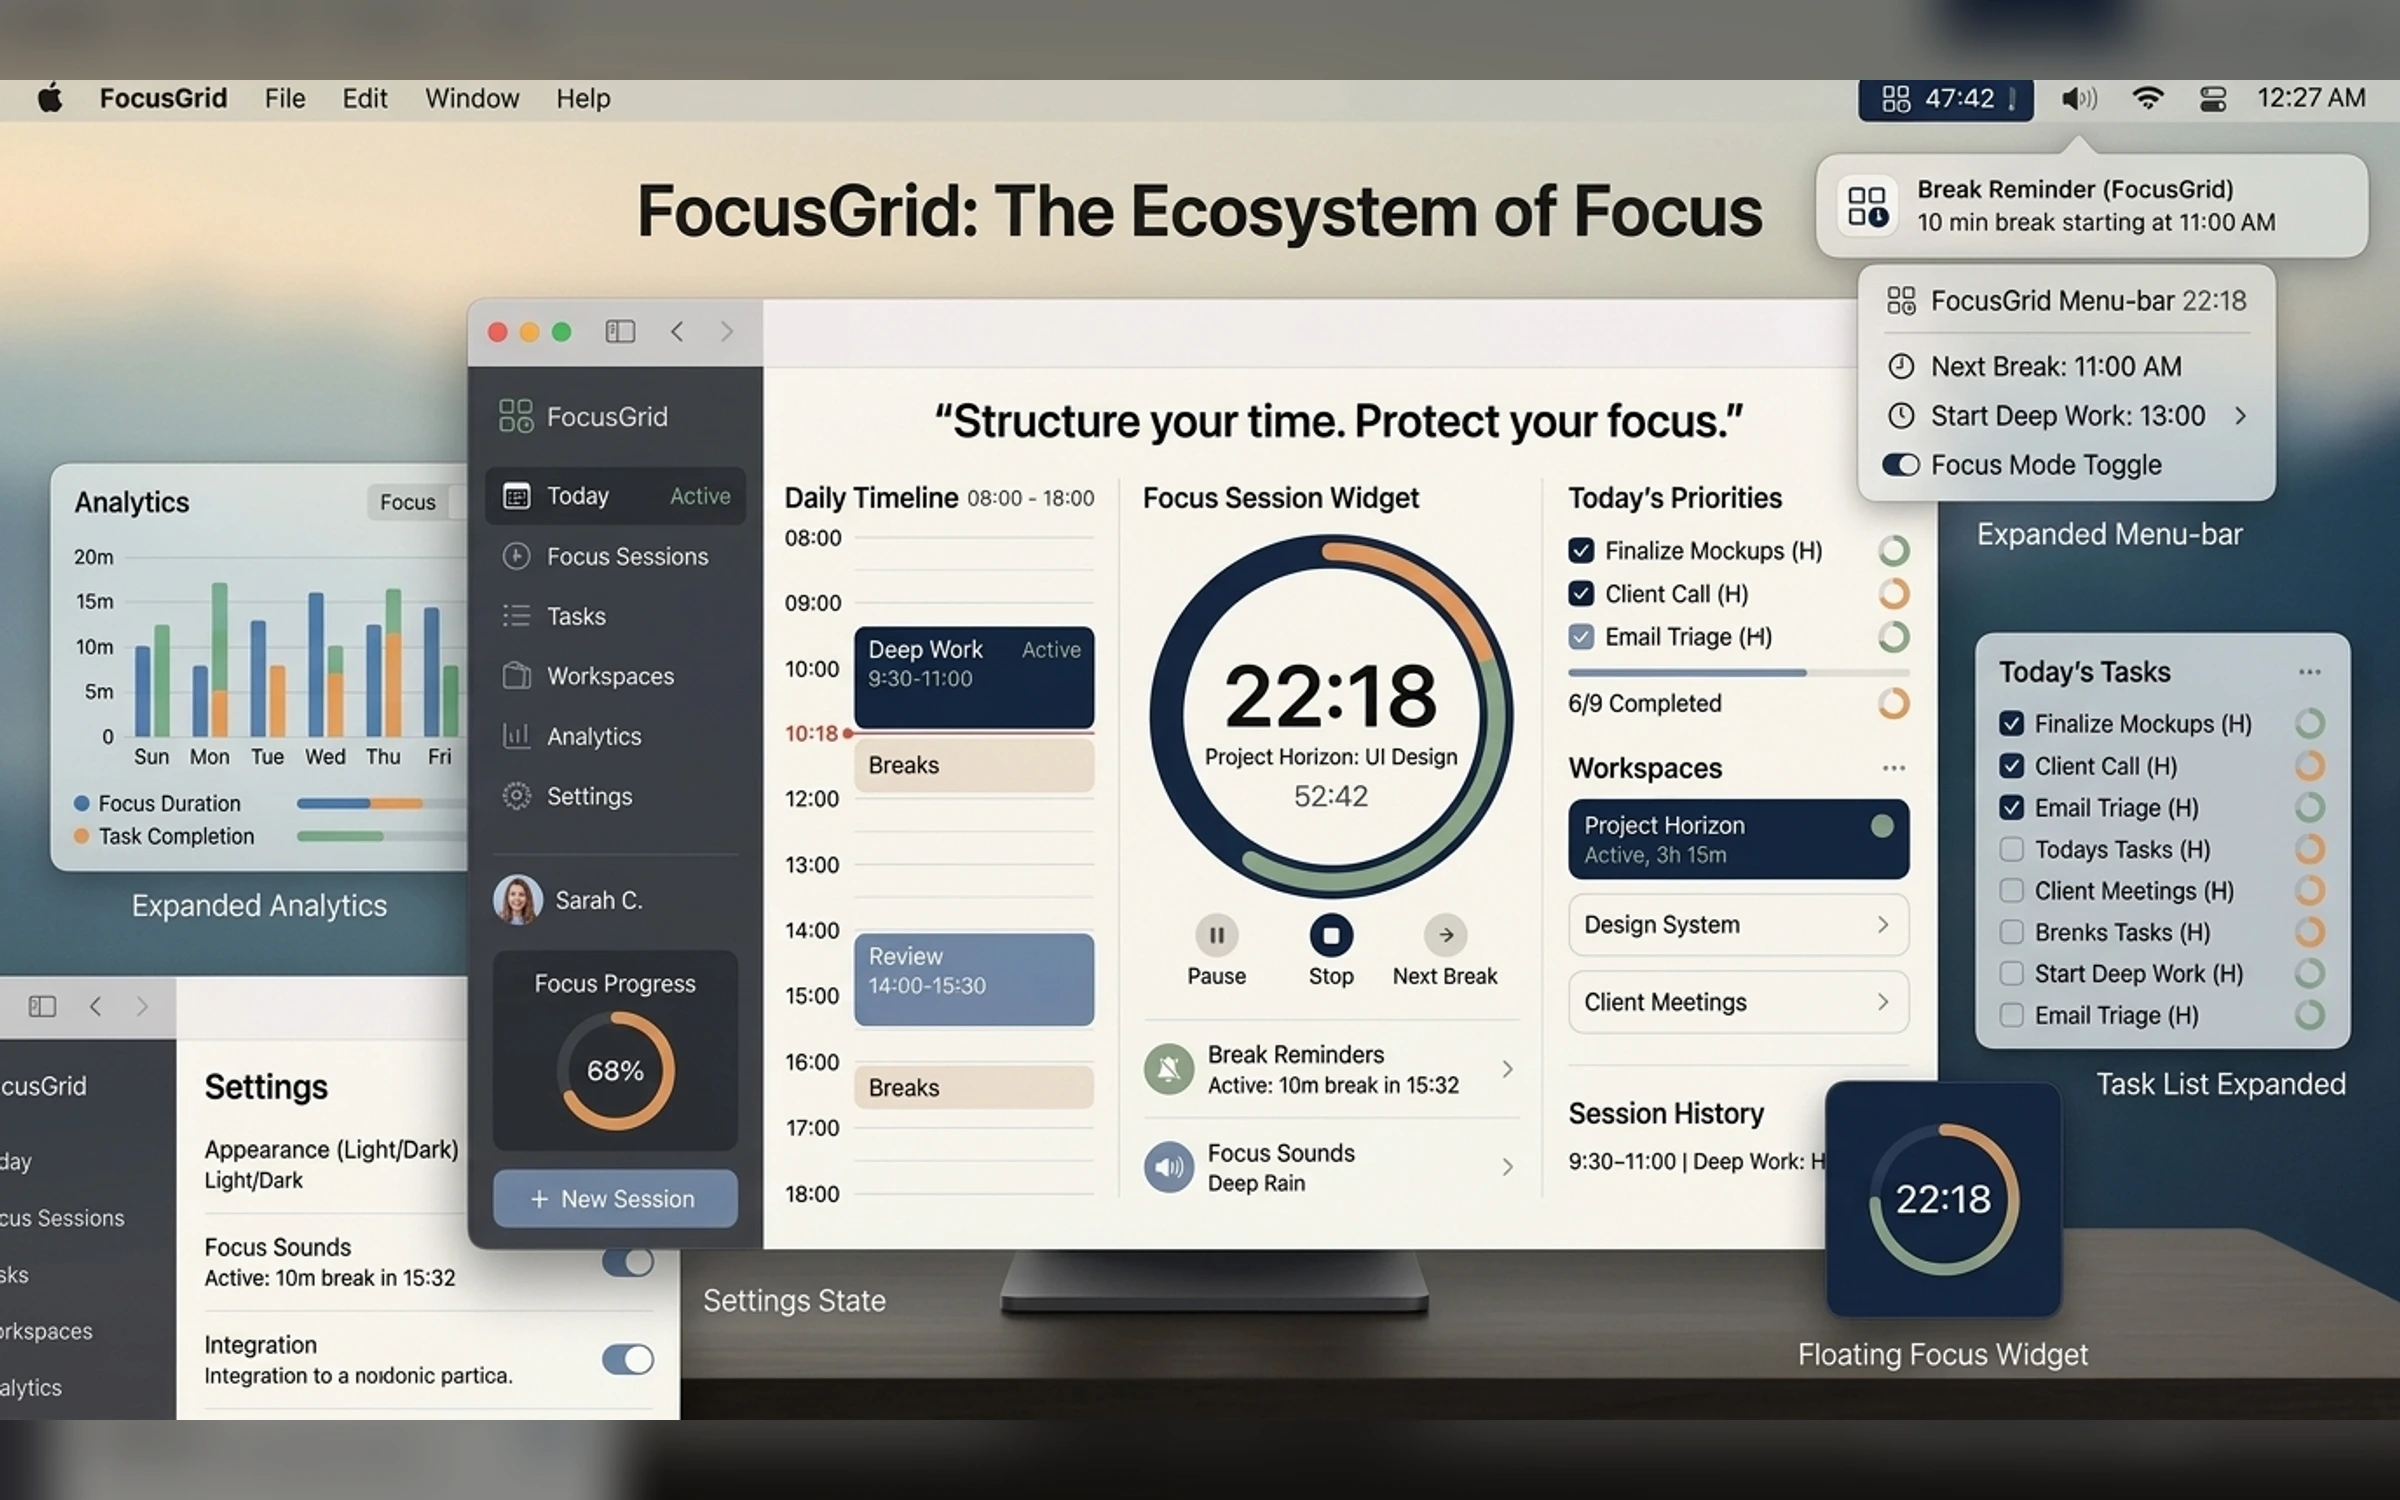Expand Break Reminders row chevron

click(x=1507, y=1069)
